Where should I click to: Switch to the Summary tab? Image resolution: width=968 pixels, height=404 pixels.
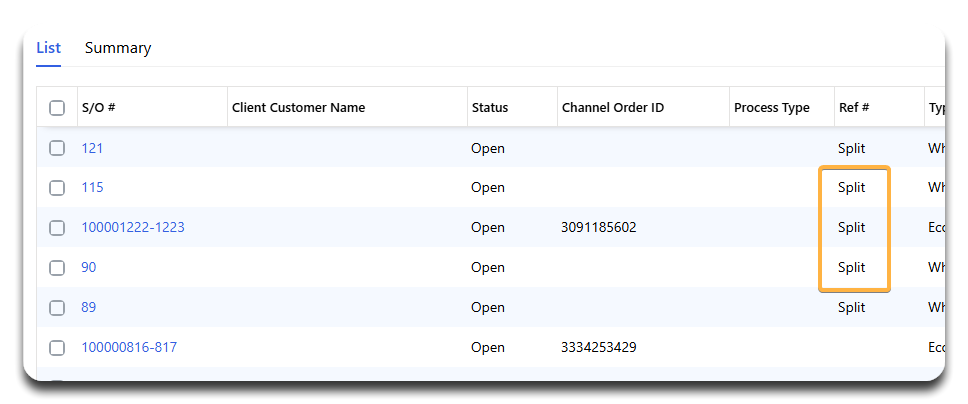(x=118, y=48)
